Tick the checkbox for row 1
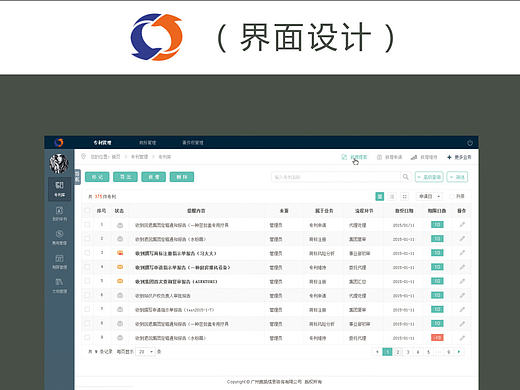 [x=87, y=225]
